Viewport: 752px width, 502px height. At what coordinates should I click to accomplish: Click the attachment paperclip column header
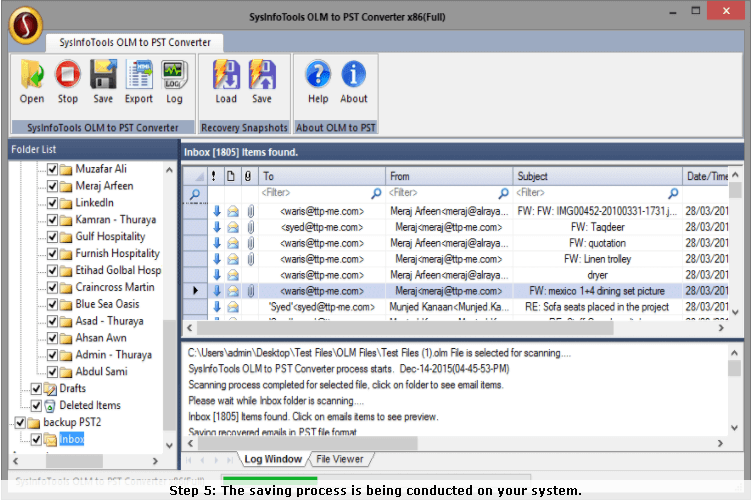[x=248, y=176]
